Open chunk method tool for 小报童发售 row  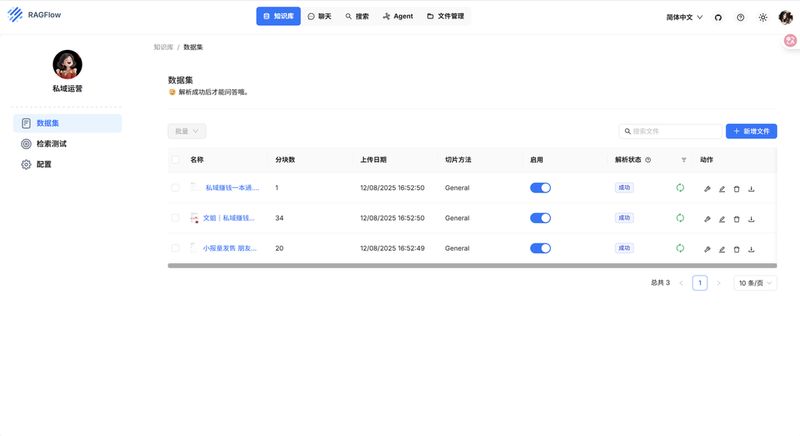tap(707, 249)
